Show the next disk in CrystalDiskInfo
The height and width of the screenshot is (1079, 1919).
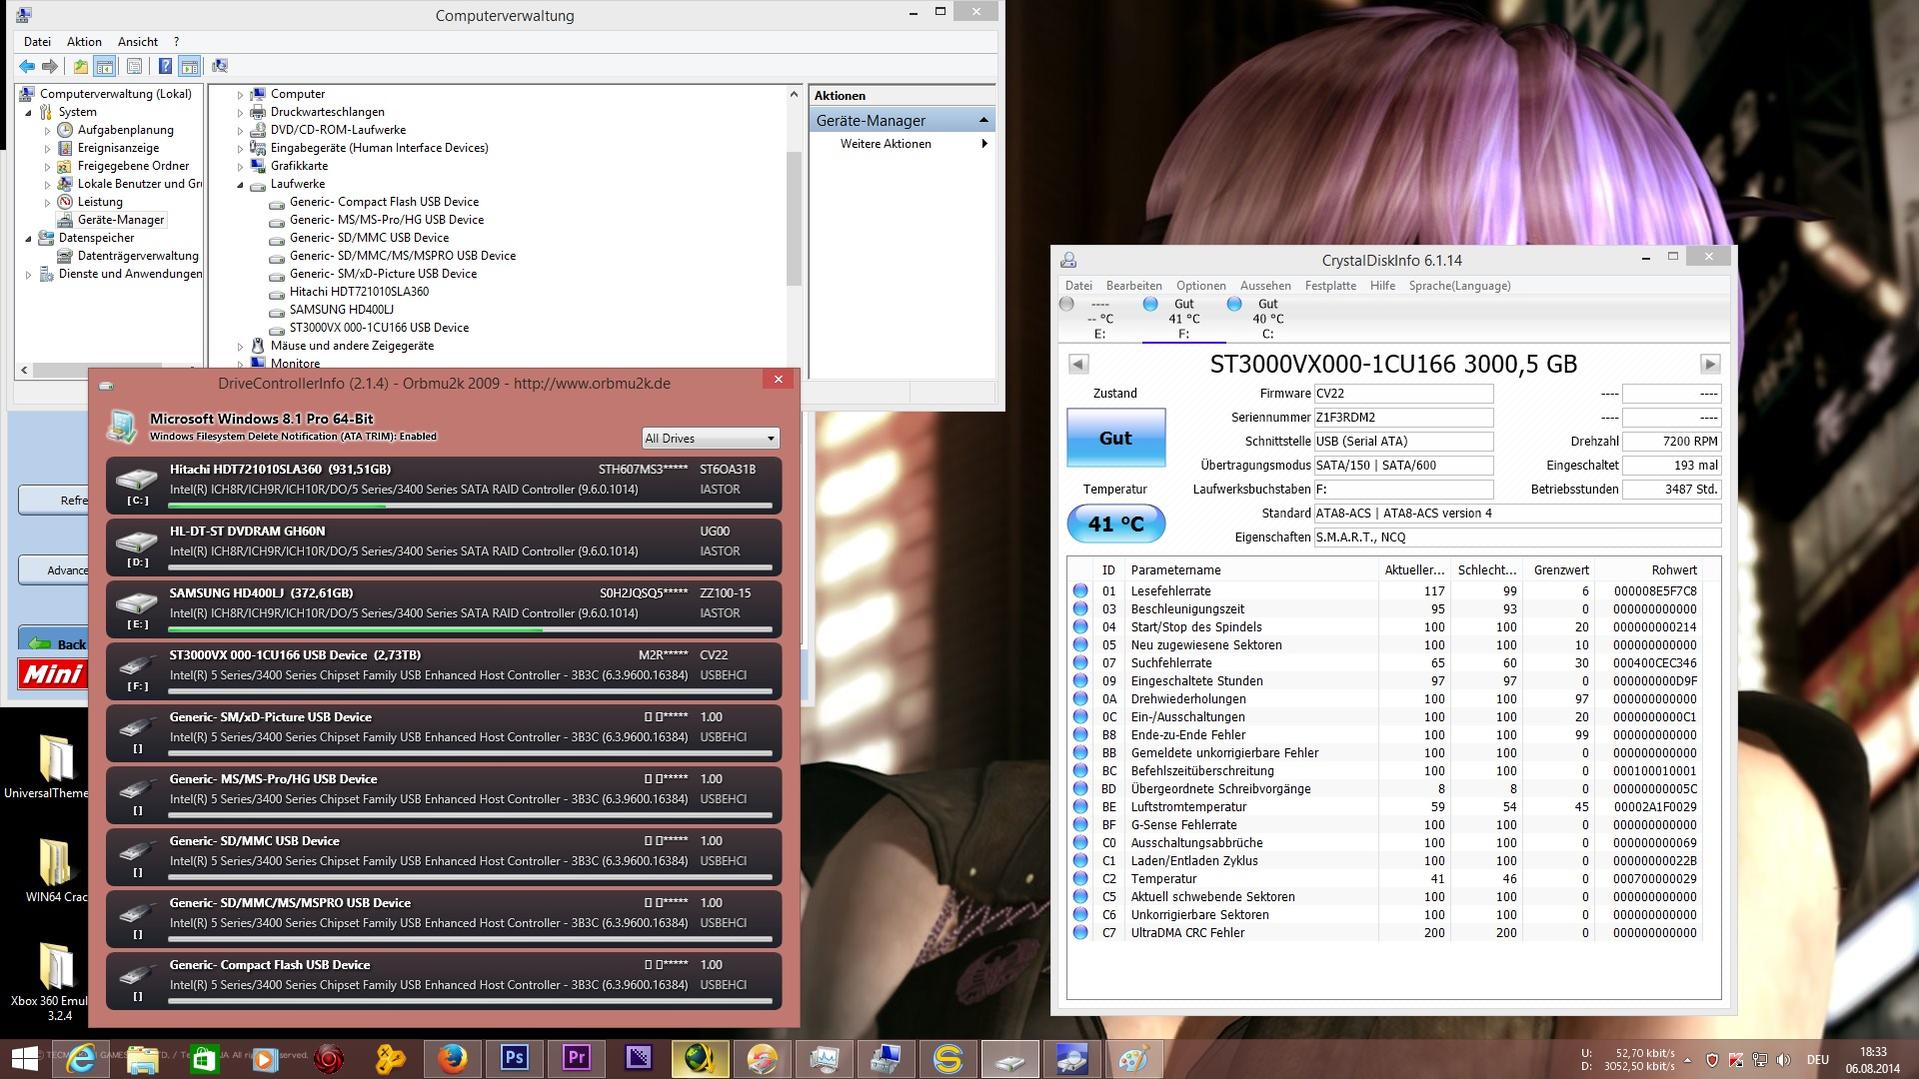pos(1710,364)
